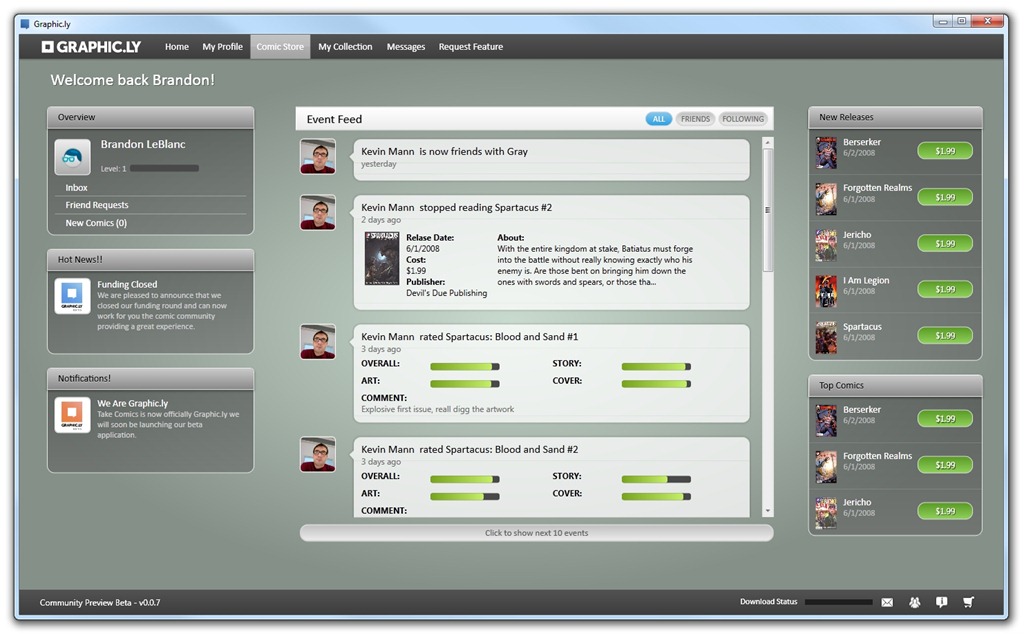Click 'Click to show next 10 events'

point(537,533)
